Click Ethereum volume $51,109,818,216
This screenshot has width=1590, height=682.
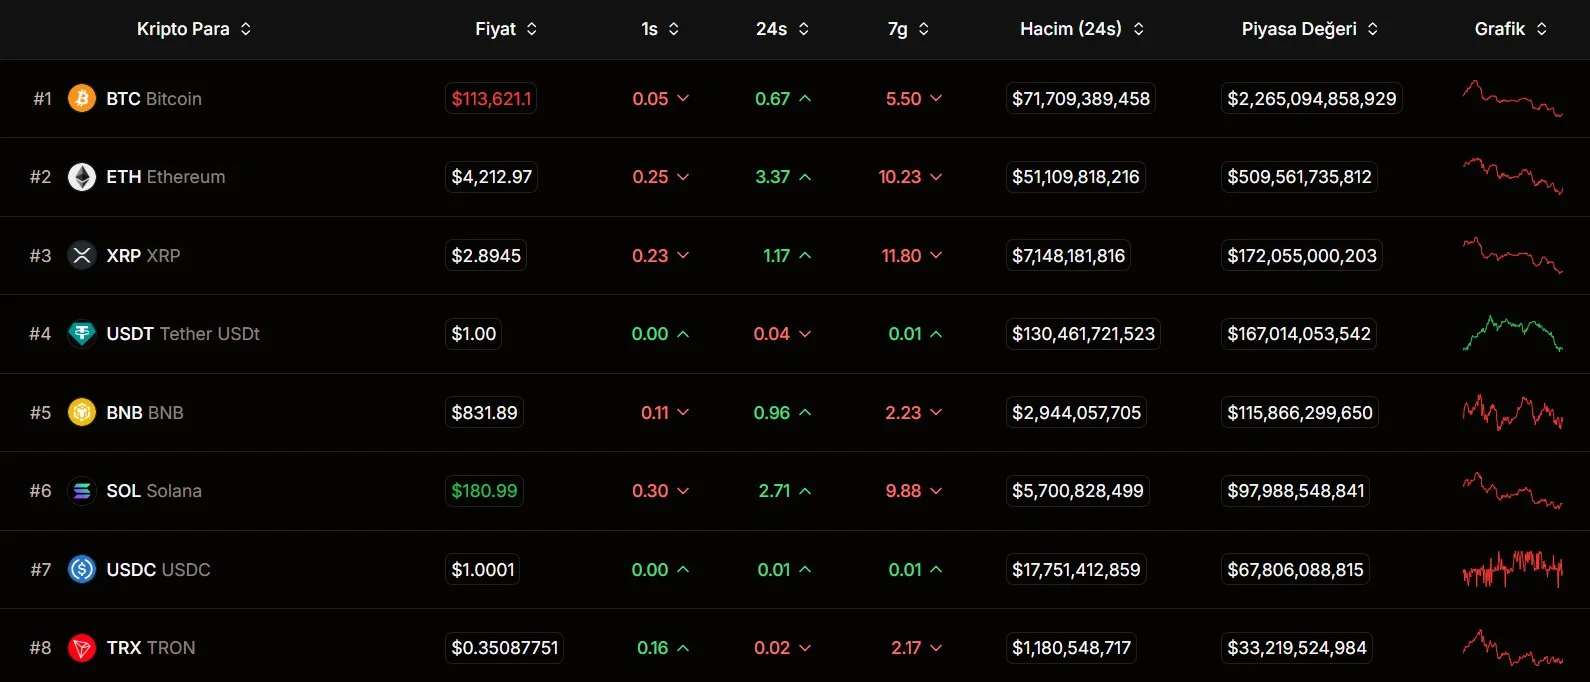(x=1076, y=177)
